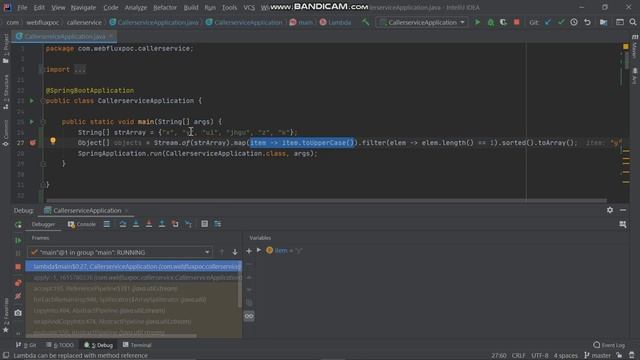Image resolution: width=640 pixels, height=360 pixels.
Task: Open thread selector dropdown showing main RUNNING
Action: pos(120,253)
